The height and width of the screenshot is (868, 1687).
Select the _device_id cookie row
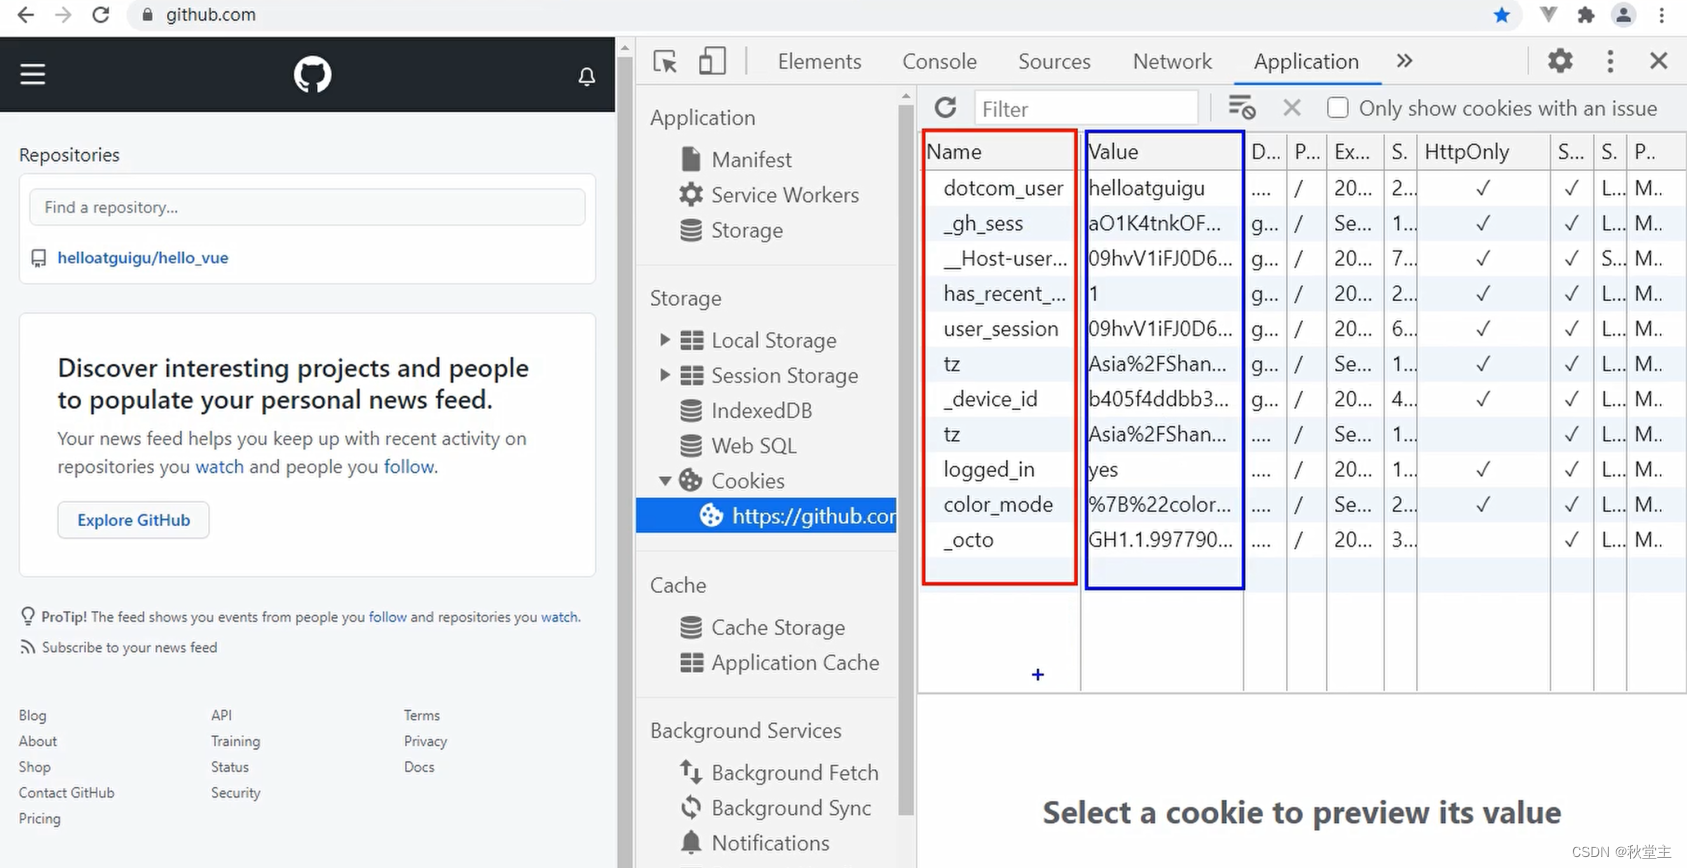pos(1303,399)
